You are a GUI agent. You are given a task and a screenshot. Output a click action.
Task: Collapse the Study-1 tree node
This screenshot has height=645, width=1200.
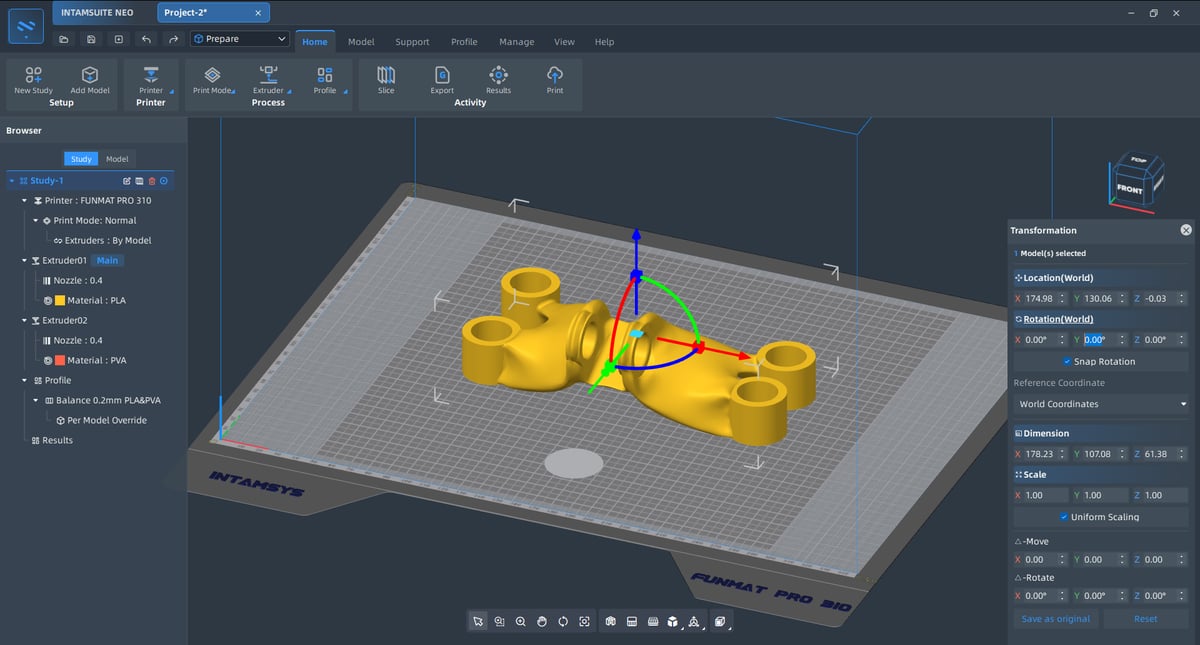click(x=12, y=181)
